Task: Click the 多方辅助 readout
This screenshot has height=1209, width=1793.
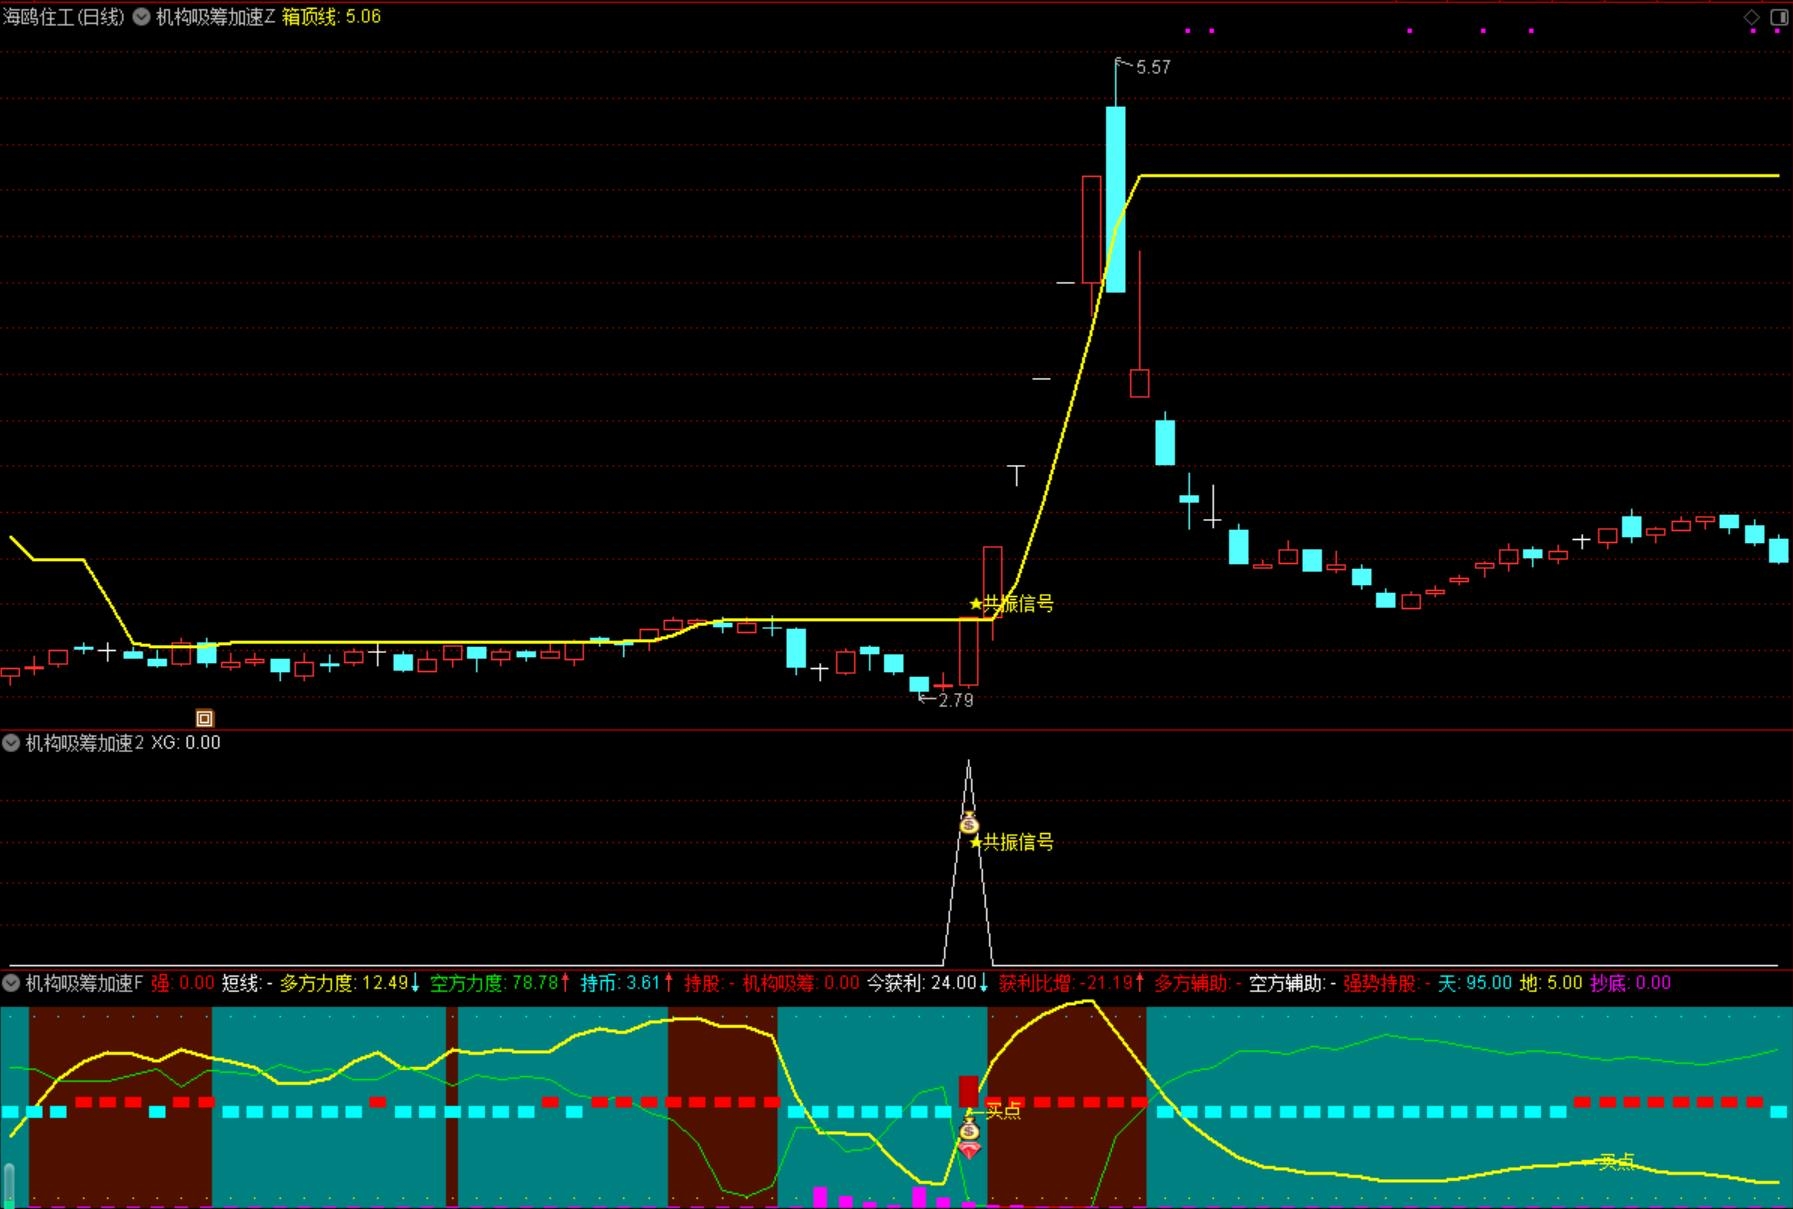Action: pos(1198,983)
